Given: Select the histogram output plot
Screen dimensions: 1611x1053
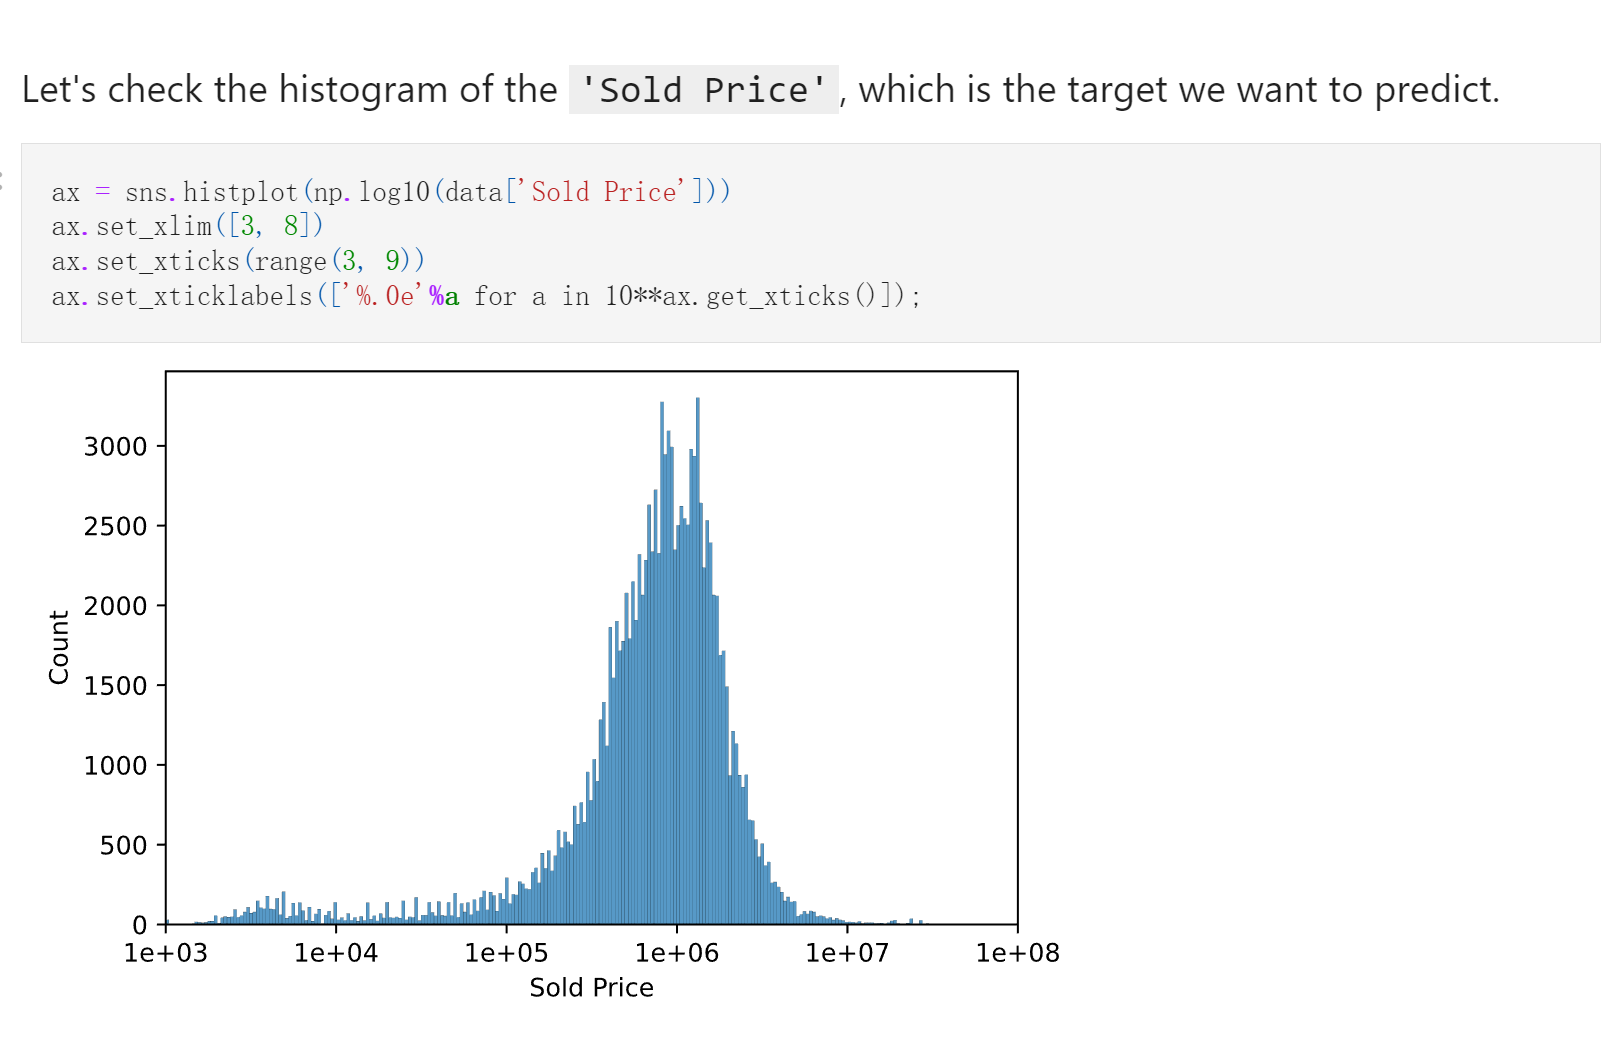Looking at the screenshot, I should [x=591, y=647].
